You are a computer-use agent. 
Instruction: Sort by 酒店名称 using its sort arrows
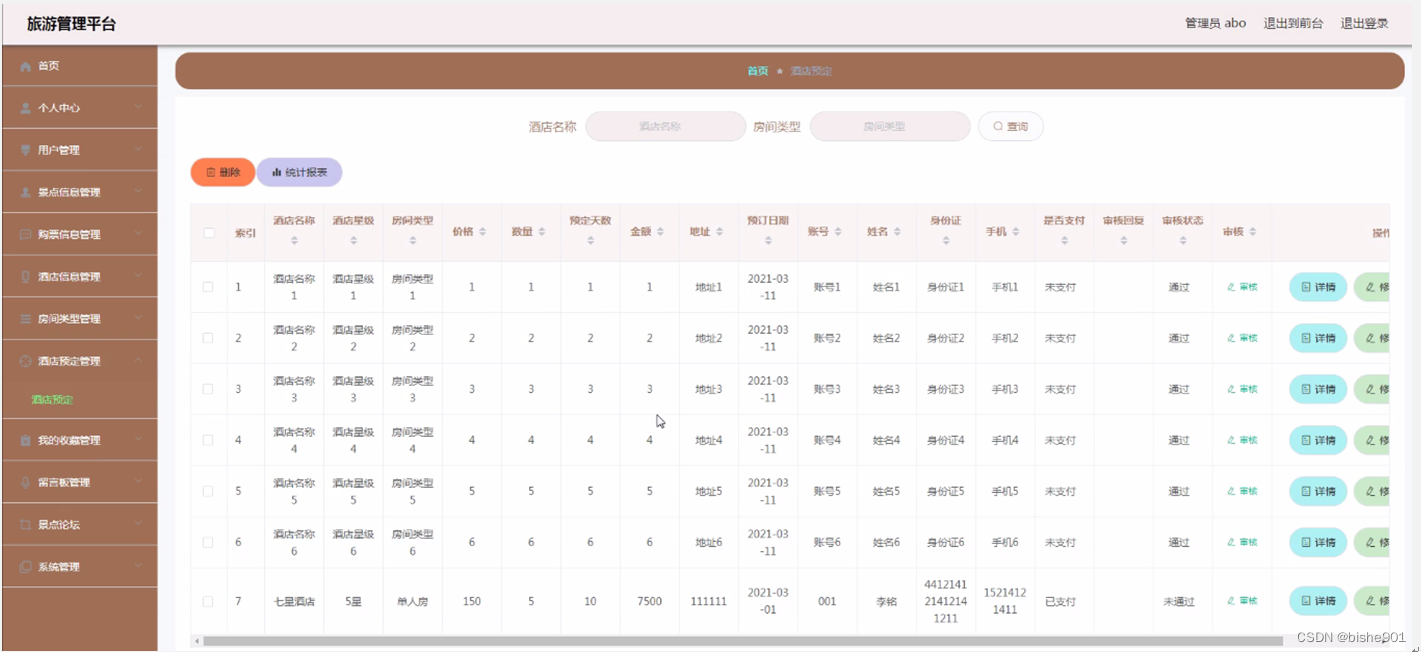(294, 241)
